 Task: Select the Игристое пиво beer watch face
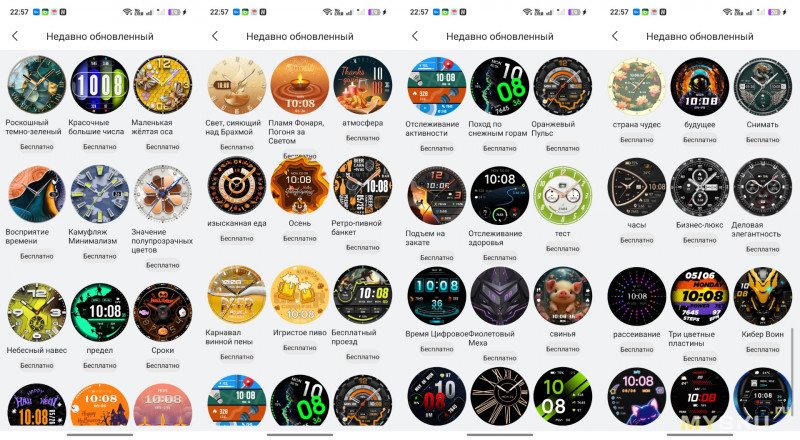[299, 295]
